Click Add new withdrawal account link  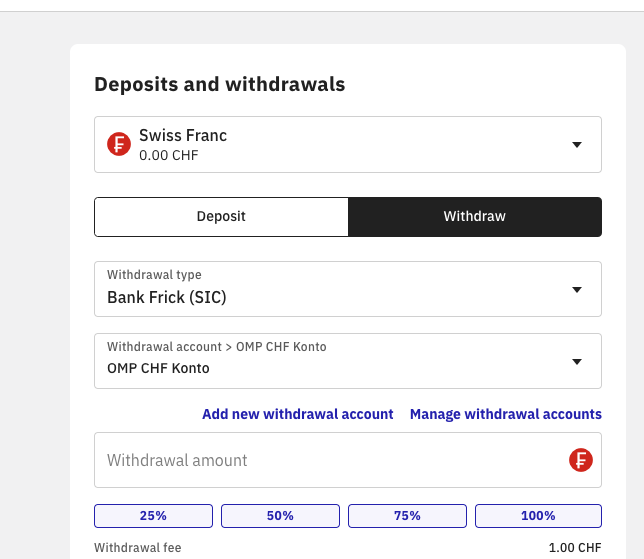tap(298, 414)
